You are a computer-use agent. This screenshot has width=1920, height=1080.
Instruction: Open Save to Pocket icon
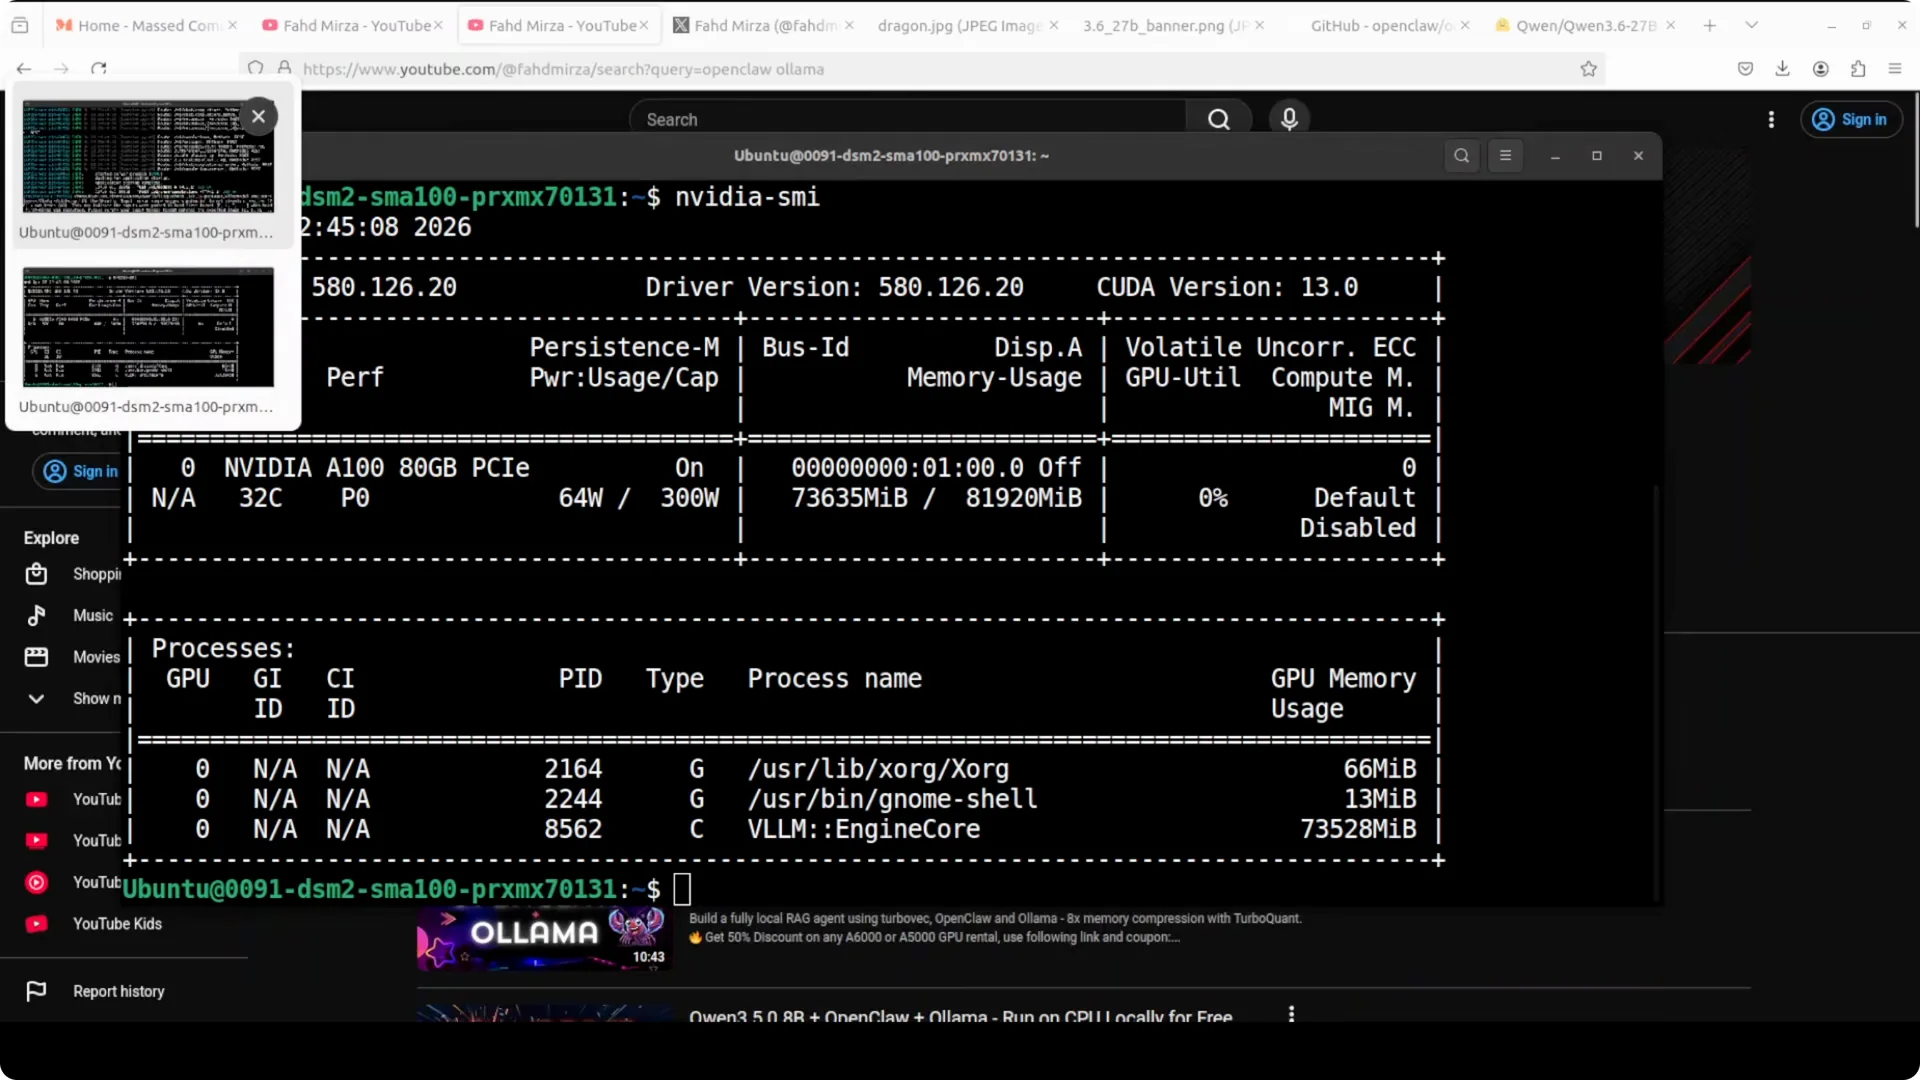pyautogui.click(x=1745, y=69)
